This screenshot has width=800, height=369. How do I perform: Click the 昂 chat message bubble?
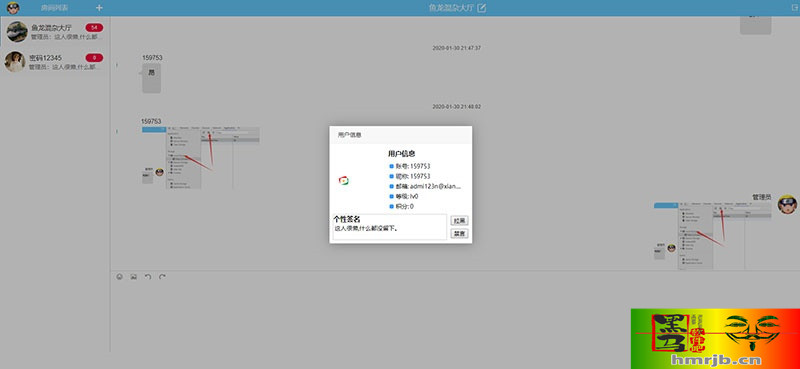pos(152,78)
